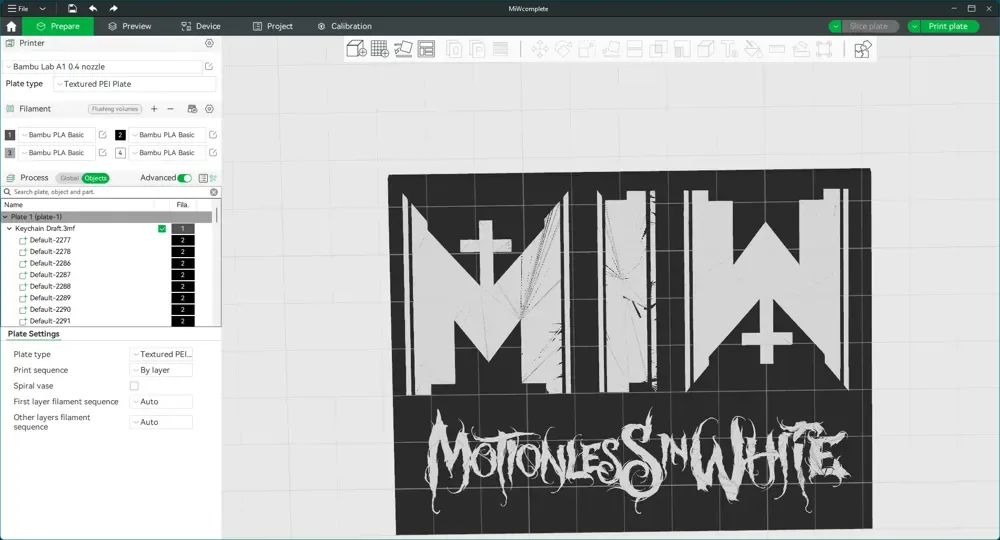Edit the filament 2 preset
This screenshot has width=1000, height=540.
(x=213, y=135)
